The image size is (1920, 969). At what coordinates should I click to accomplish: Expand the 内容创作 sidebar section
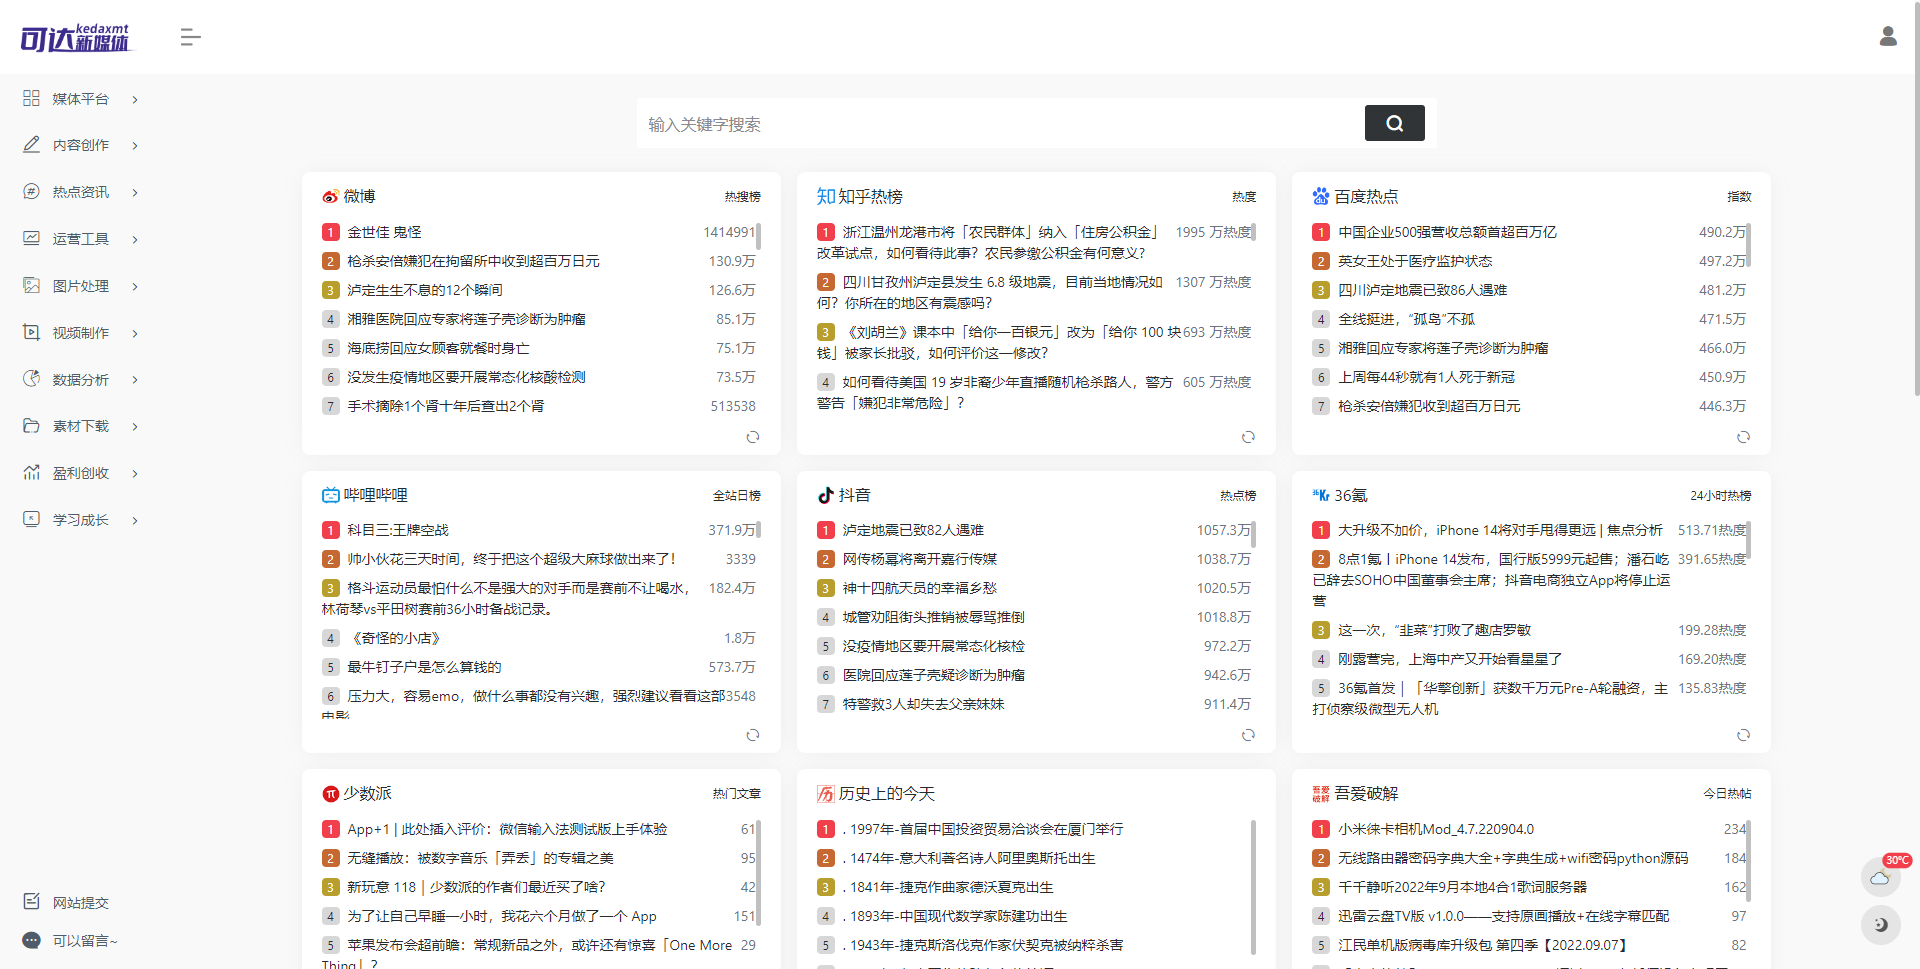(x=80, y=145)
